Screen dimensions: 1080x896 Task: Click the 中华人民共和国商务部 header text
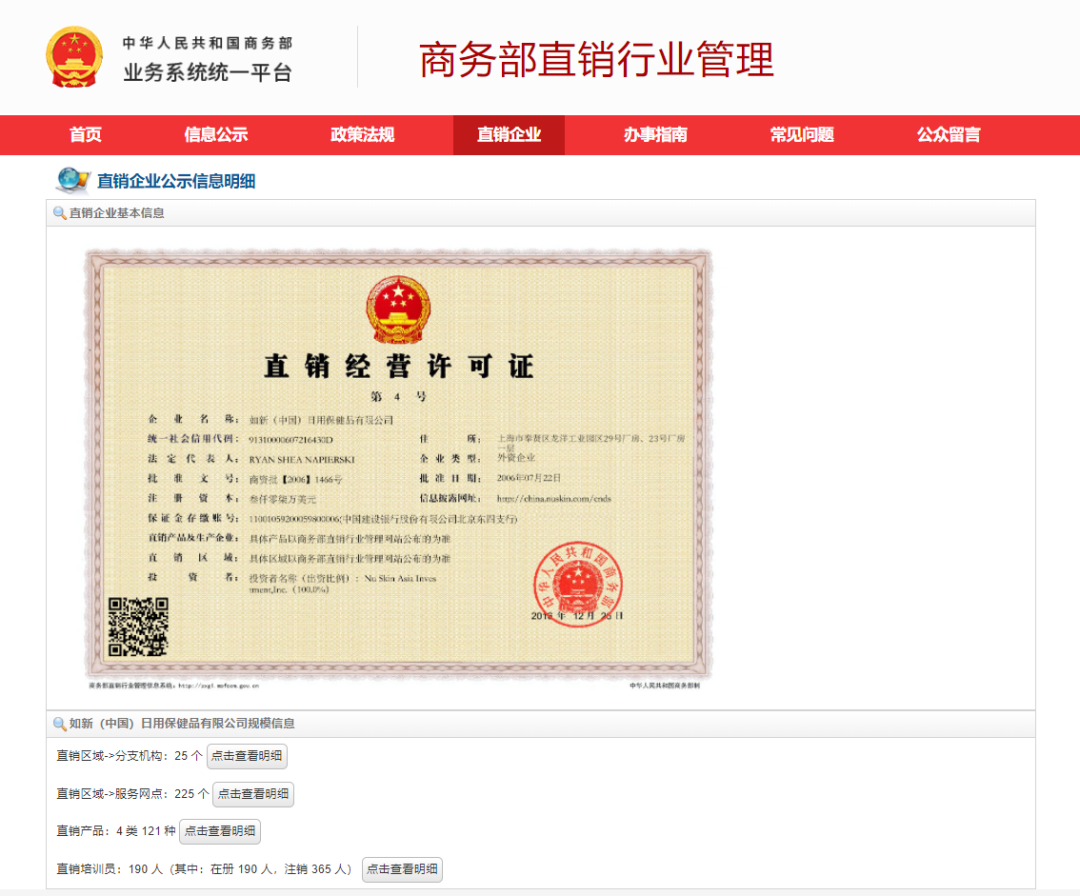coord(208,43)
